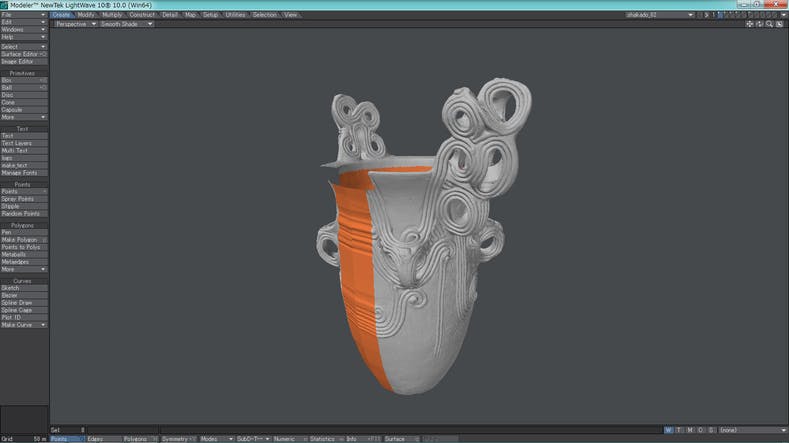Open the Perspective view type dropdown
This screenshot has width=789, height=443.
(74, 24)
